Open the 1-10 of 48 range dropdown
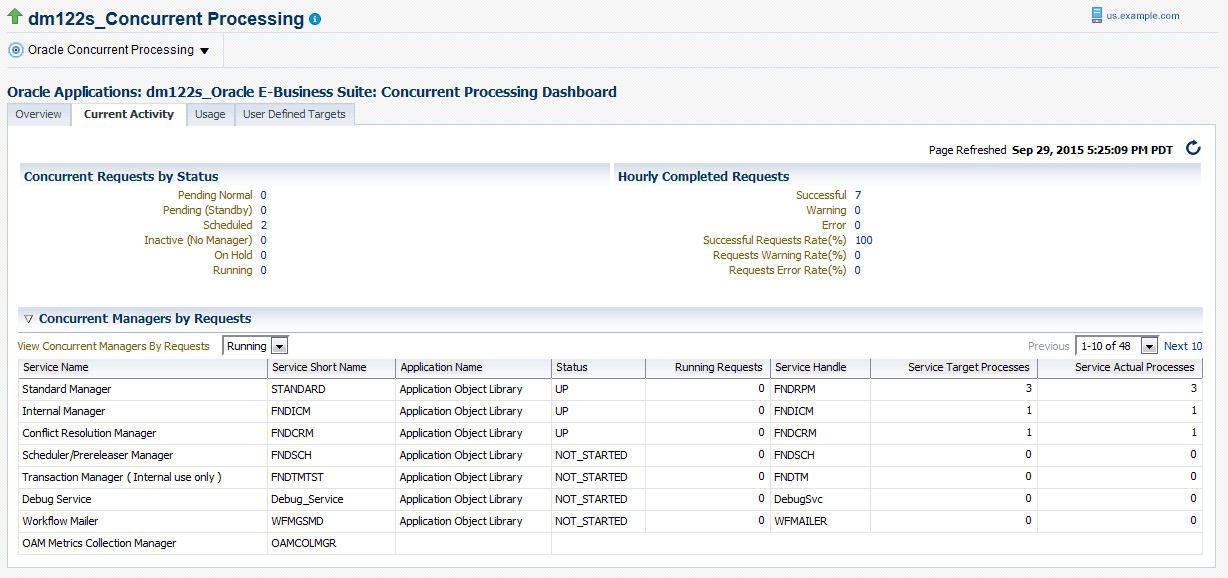This screenshot has width=1228, height=578. coord(1116,346)
